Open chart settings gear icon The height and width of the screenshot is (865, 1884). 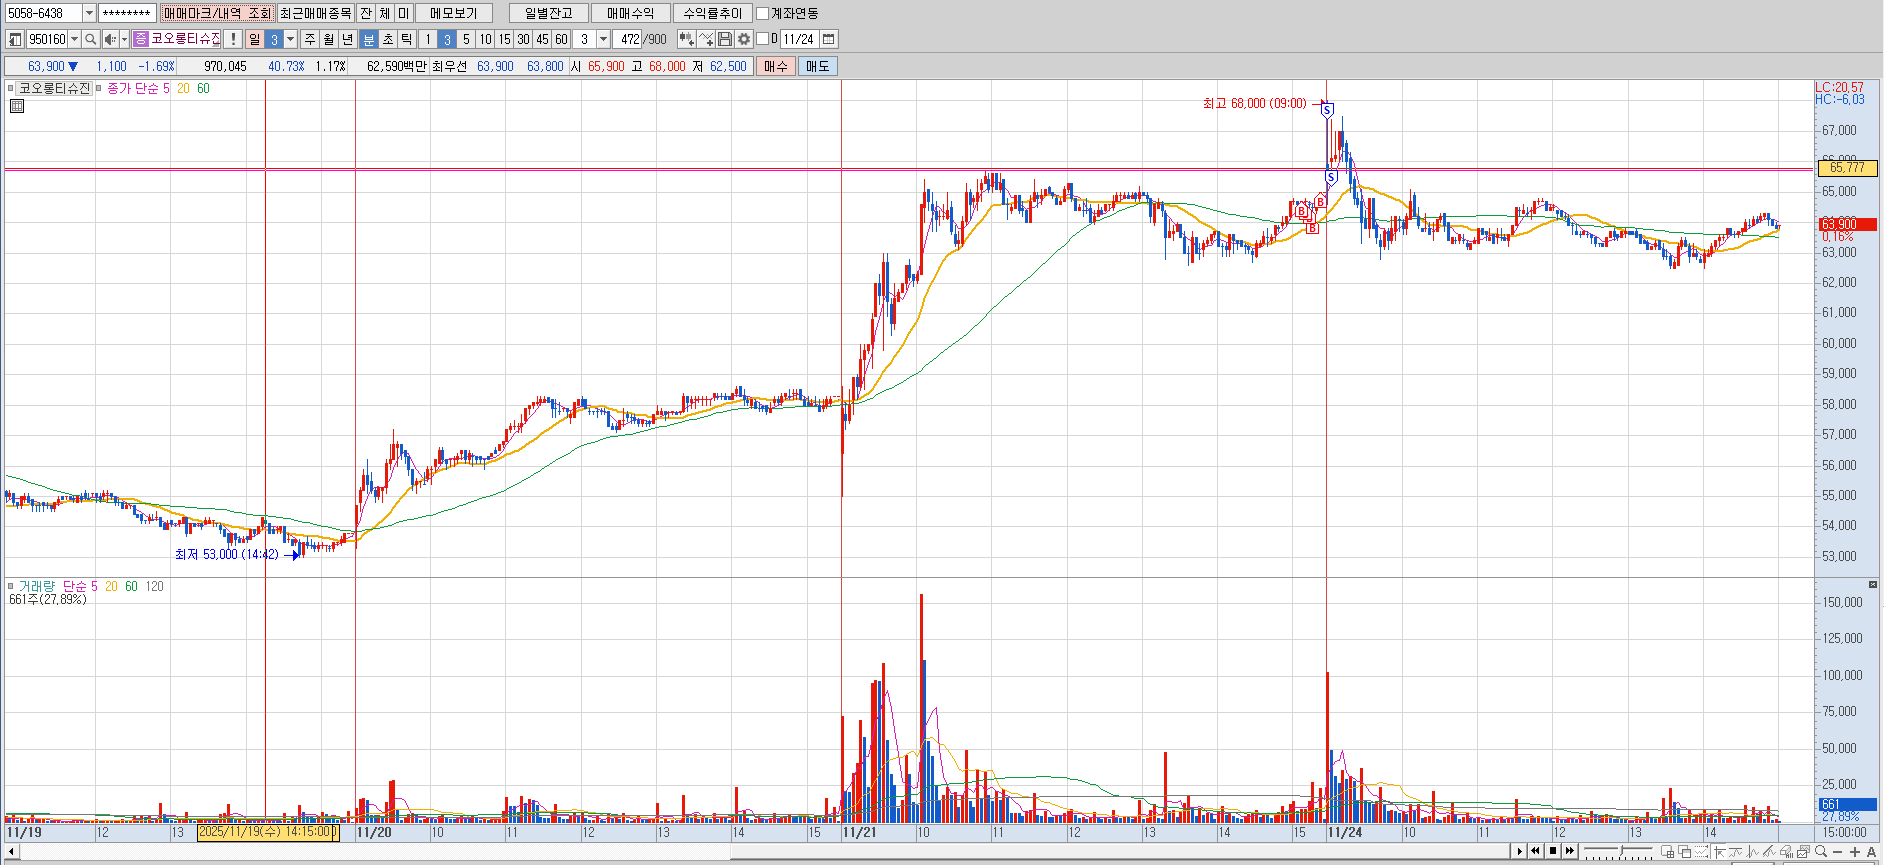pos(744,39)
